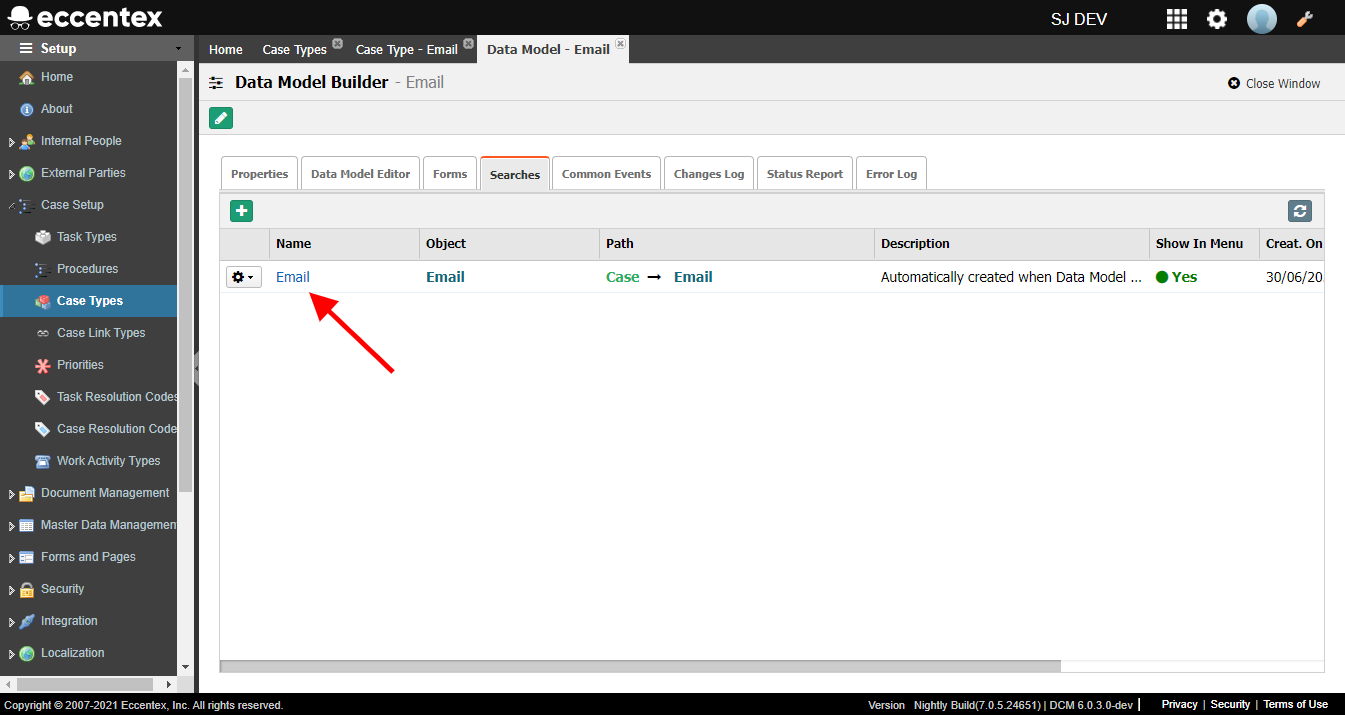Screen dimensions: 1345x715
Task: Click the sidebar vertical scrollbar
Action: [x=185, y=285]
